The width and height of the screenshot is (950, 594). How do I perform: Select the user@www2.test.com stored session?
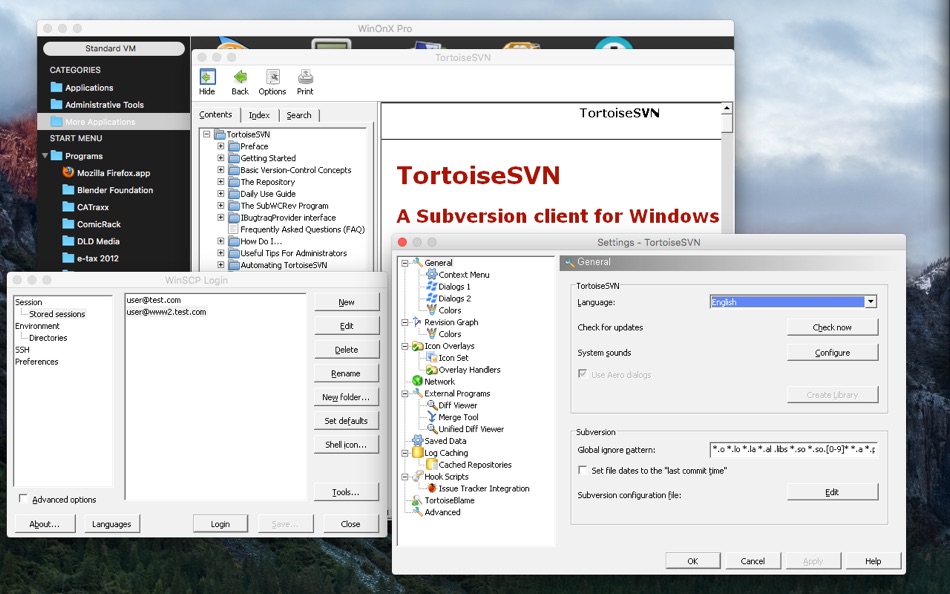click(164, 310)
